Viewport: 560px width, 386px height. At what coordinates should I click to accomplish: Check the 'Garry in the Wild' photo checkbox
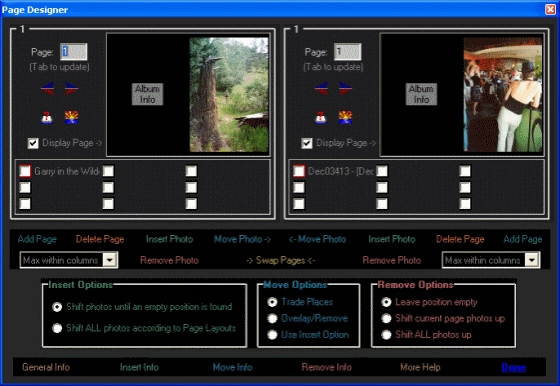click(x=25, y=171)
